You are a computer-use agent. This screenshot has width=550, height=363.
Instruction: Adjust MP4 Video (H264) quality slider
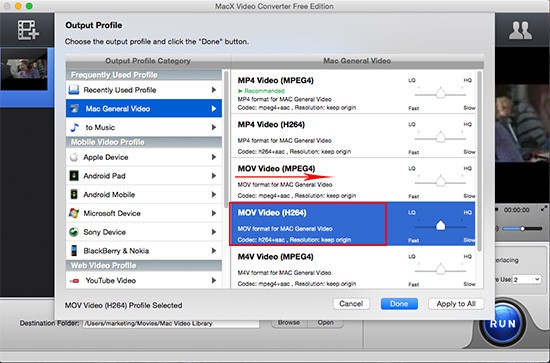(441, 137)
